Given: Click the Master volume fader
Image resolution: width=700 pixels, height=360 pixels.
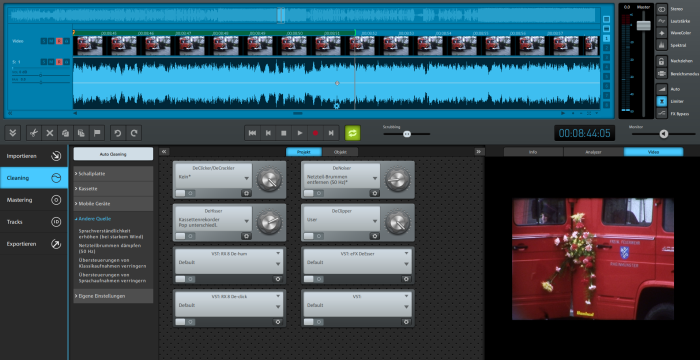Looking at the screenshot, I should pyautogui.click(x=643, y=25).
